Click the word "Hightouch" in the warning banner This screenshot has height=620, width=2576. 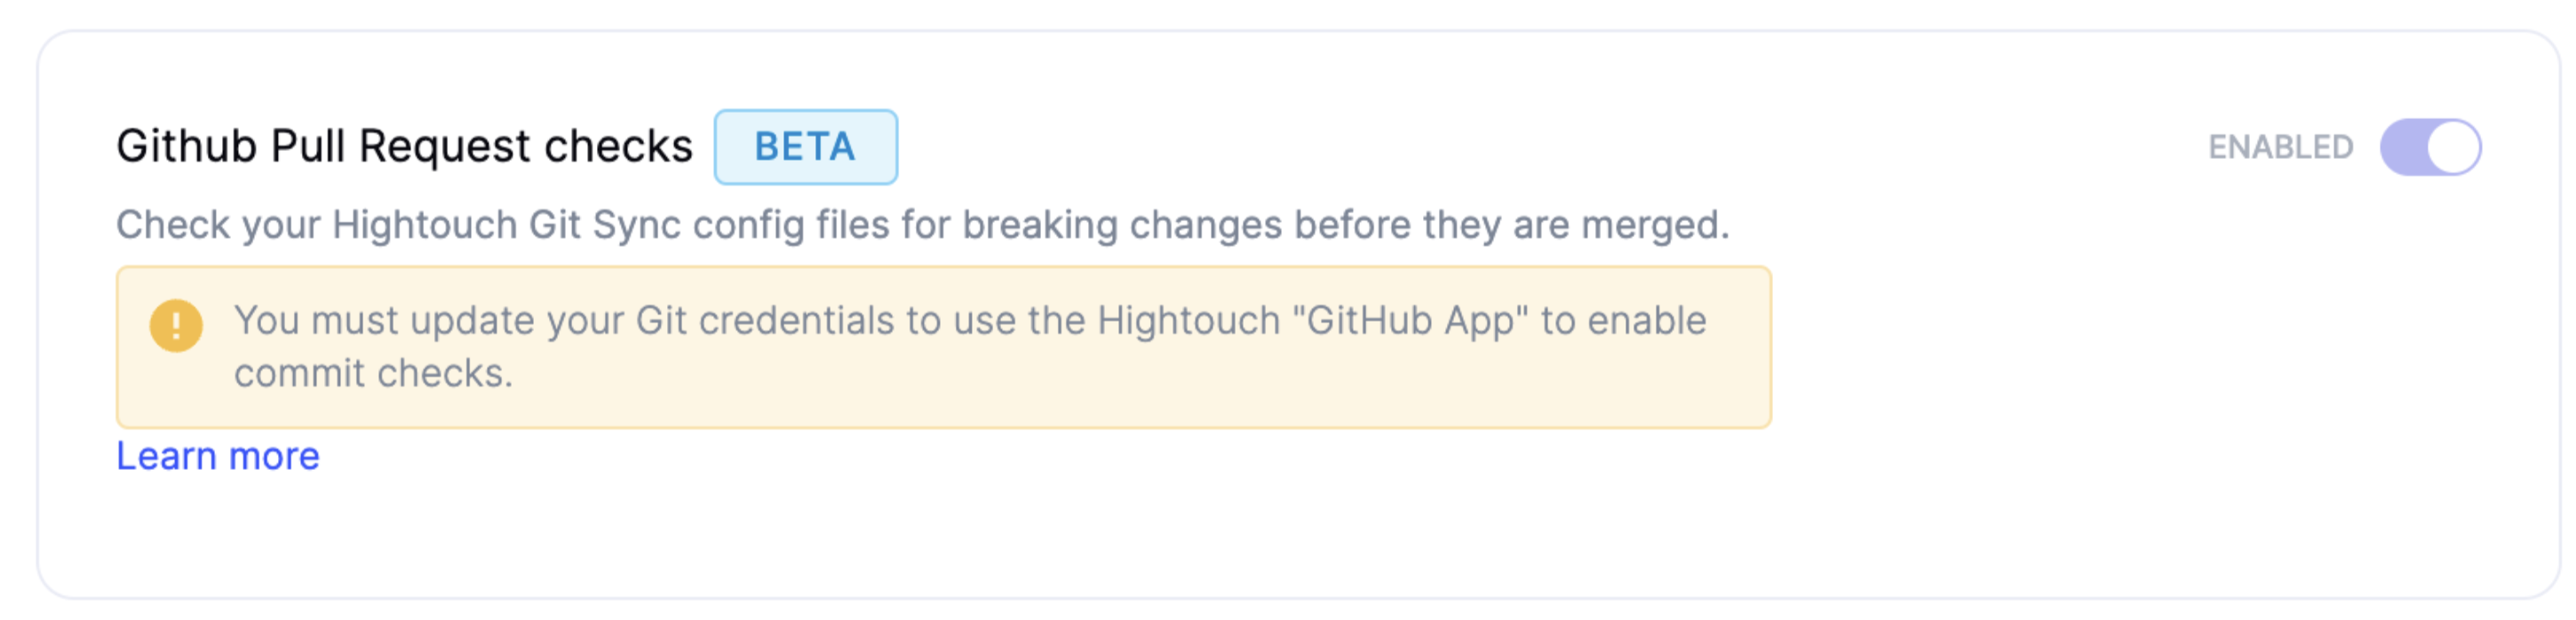(1188, 321)
